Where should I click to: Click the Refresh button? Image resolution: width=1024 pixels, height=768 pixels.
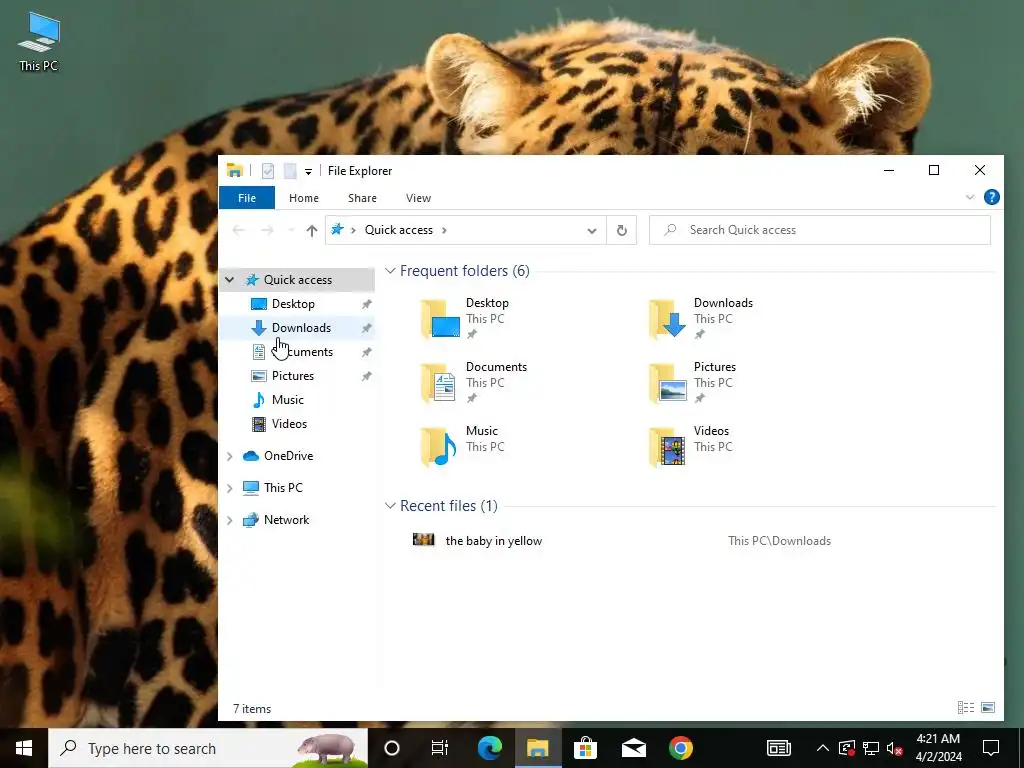pos(622,230)
